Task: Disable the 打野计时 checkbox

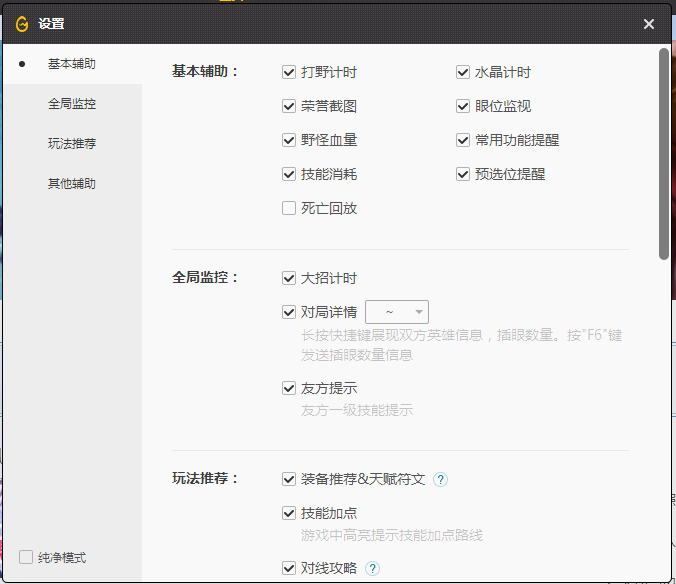Action: [289, 72]
